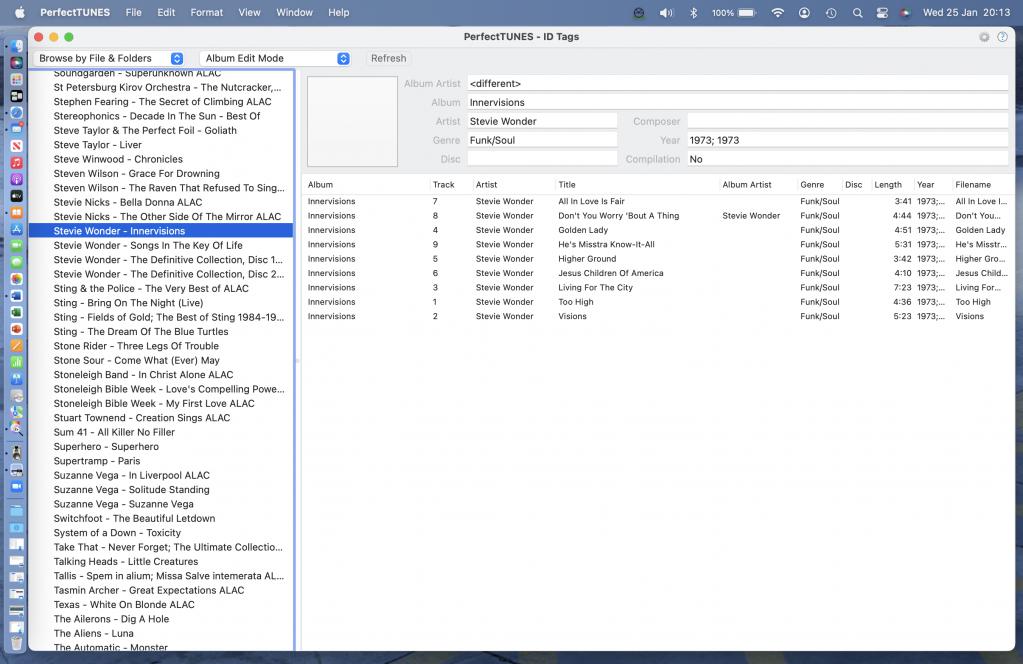
Task: Click the settings gear icon in title bar
Action: pos(984,37)
